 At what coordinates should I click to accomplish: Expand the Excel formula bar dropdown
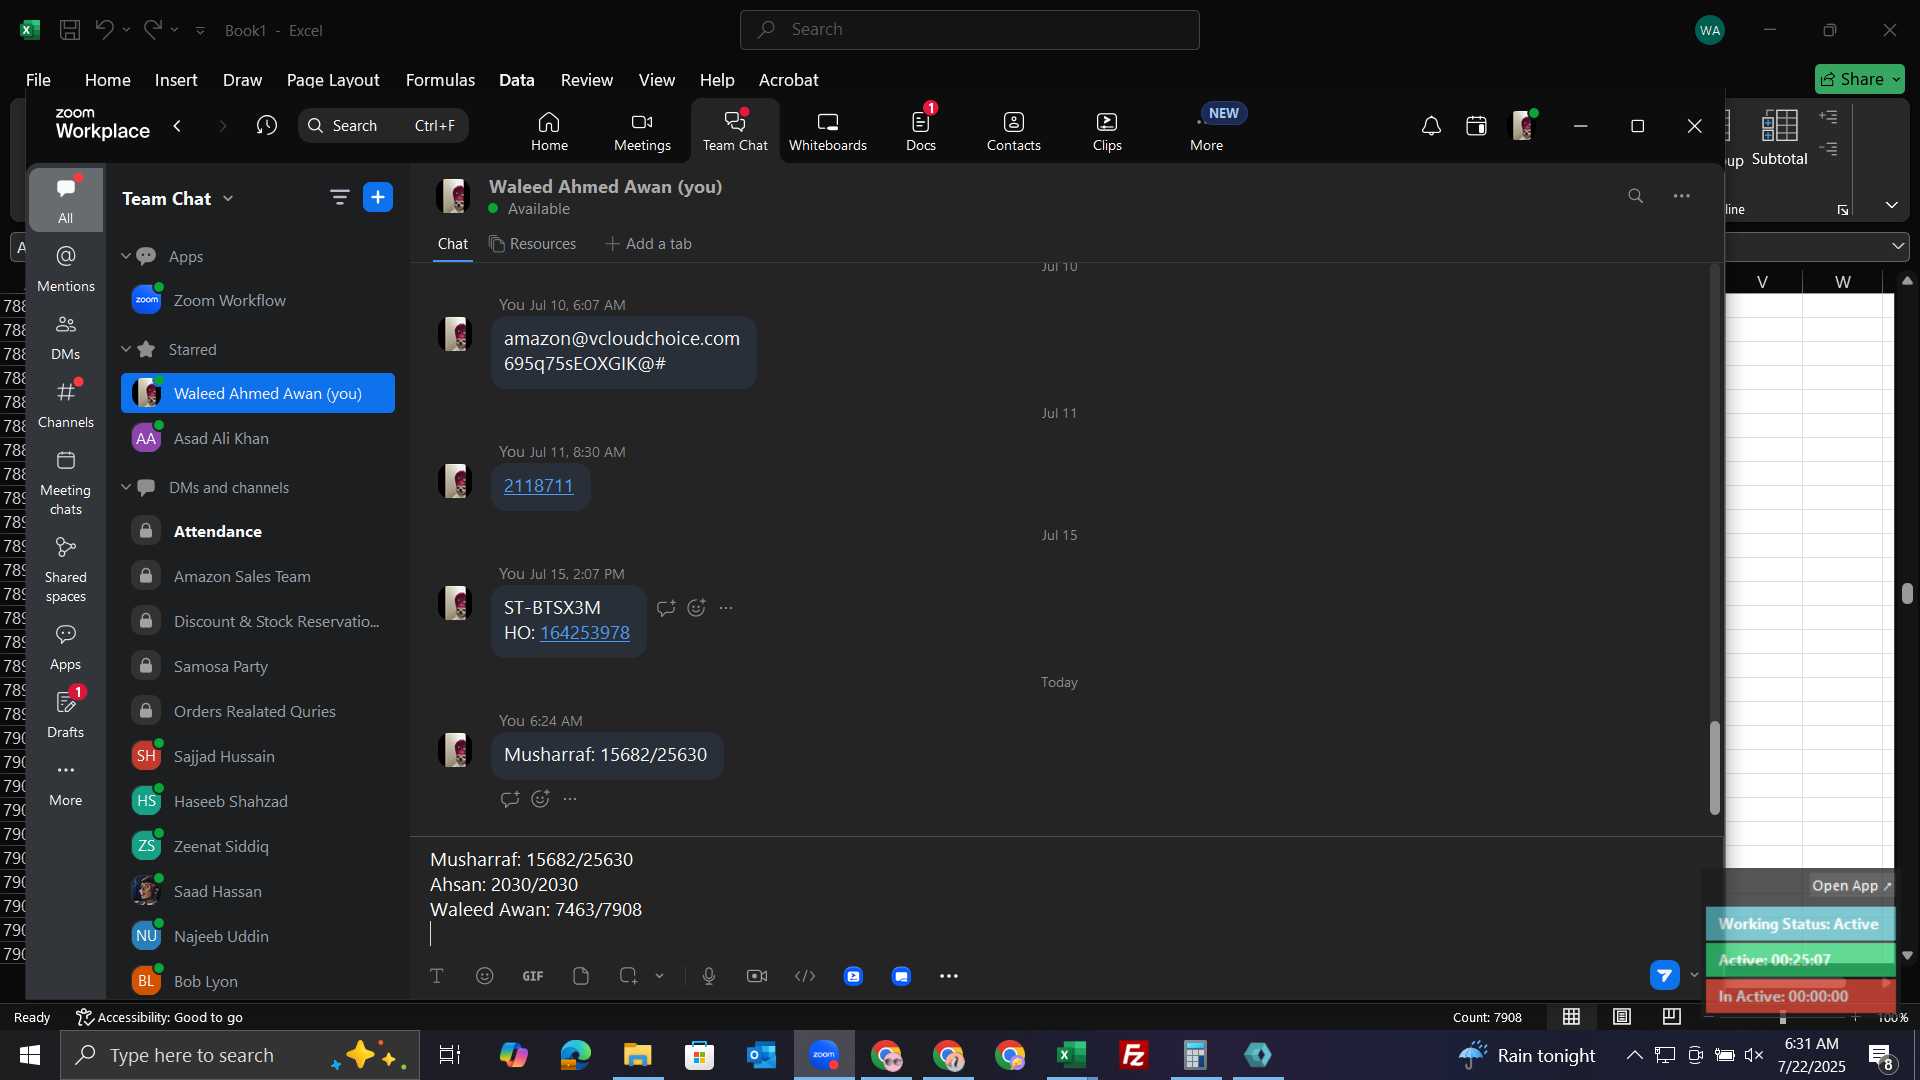(x=1898, y=246)
